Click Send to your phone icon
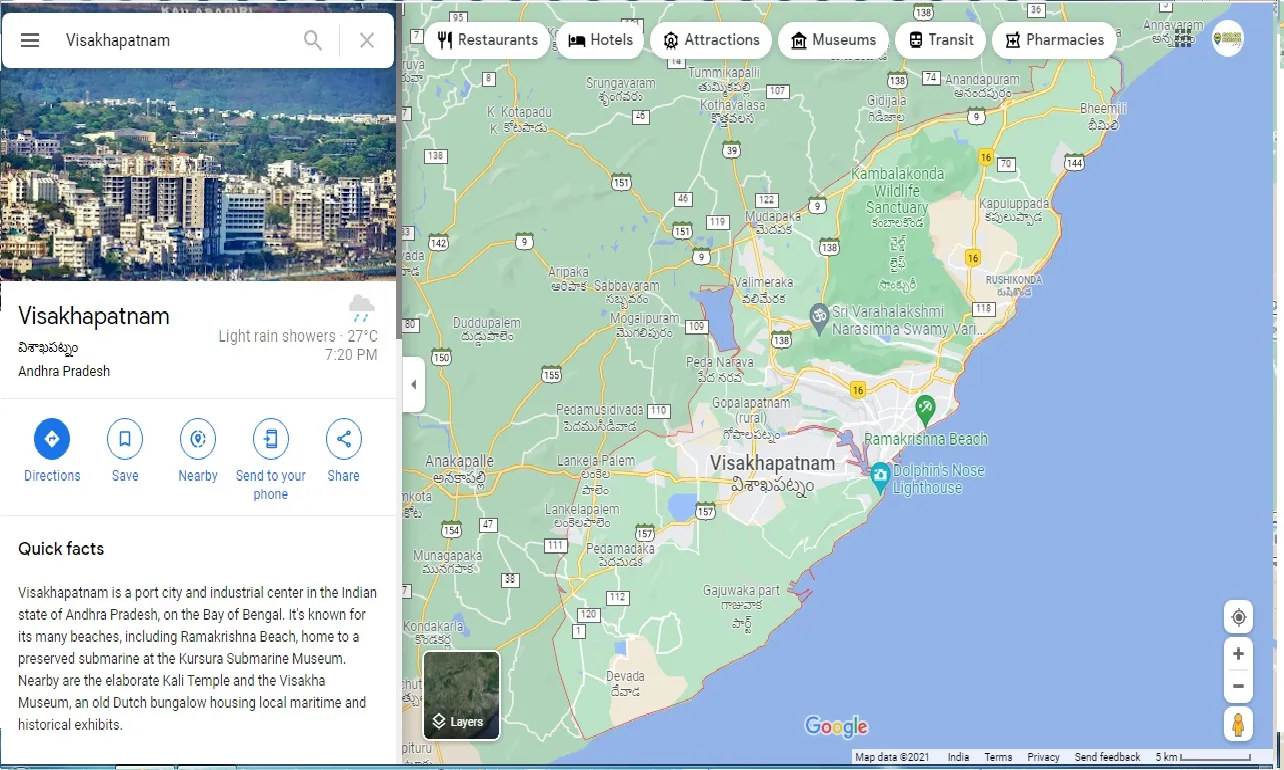 point(271,439)
